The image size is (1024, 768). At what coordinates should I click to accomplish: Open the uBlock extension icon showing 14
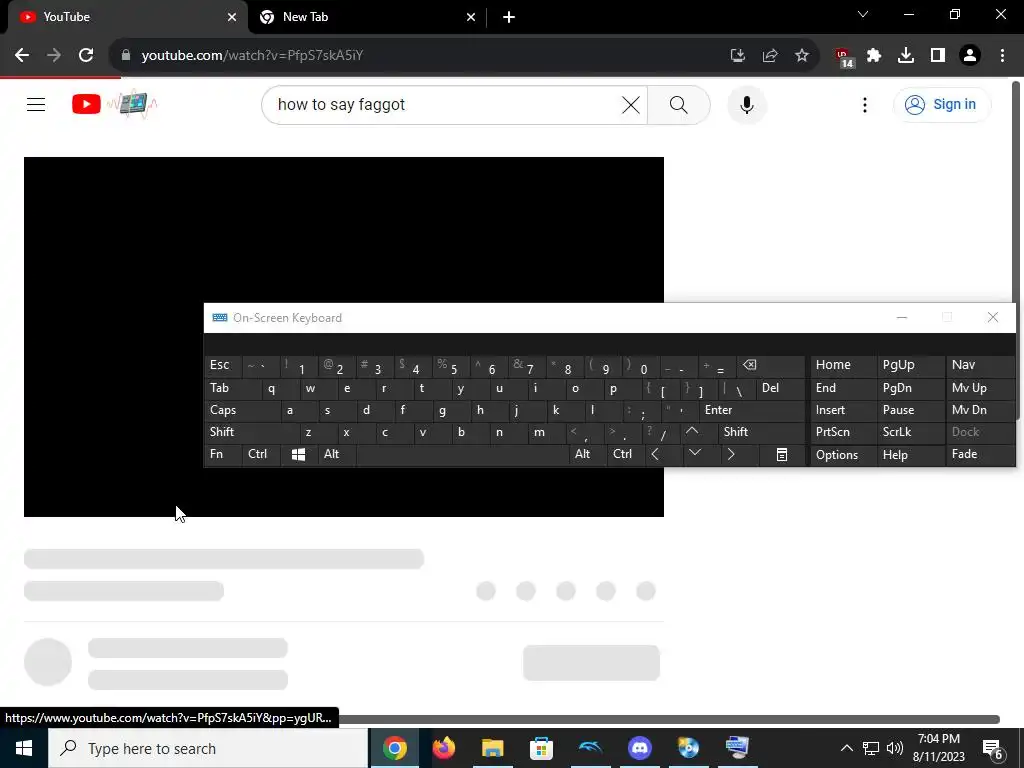(844, 57)
